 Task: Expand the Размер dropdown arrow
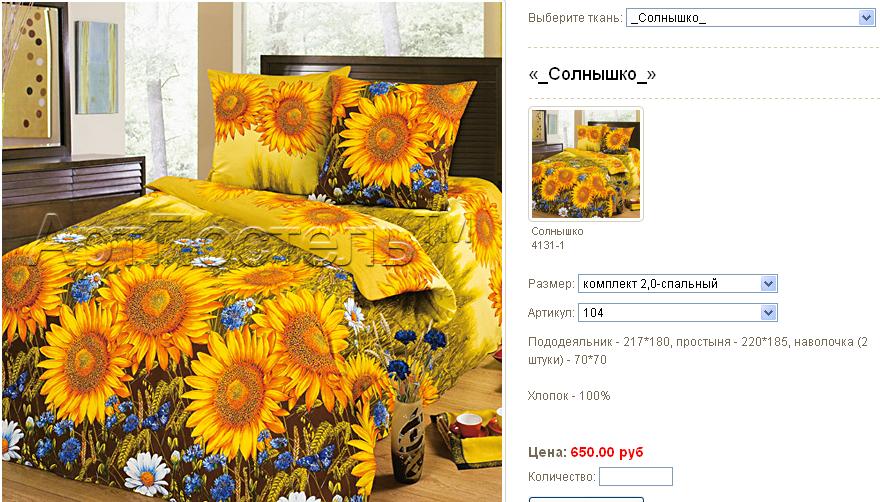point(768,284)
